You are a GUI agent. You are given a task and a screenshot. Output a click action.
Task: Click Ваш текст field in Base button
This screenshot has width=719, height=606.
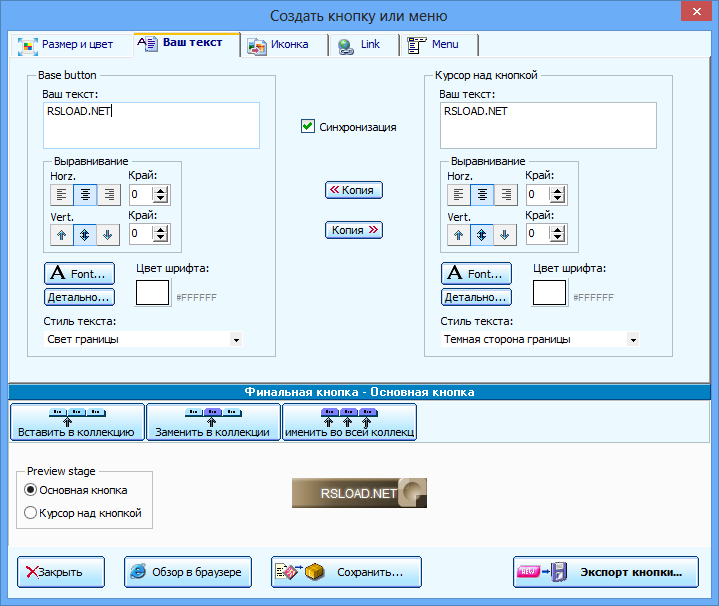151,126
